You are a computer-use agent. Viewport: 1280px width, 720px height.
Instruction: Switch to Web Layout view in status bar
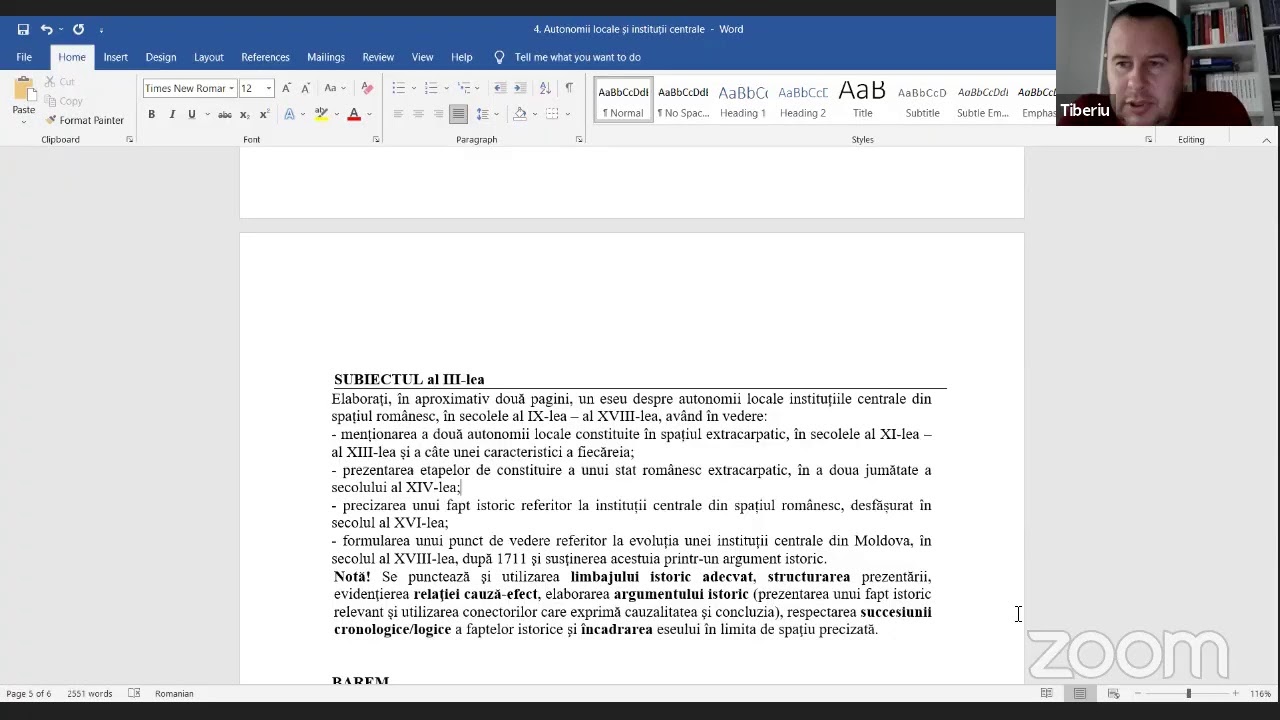1113,693
